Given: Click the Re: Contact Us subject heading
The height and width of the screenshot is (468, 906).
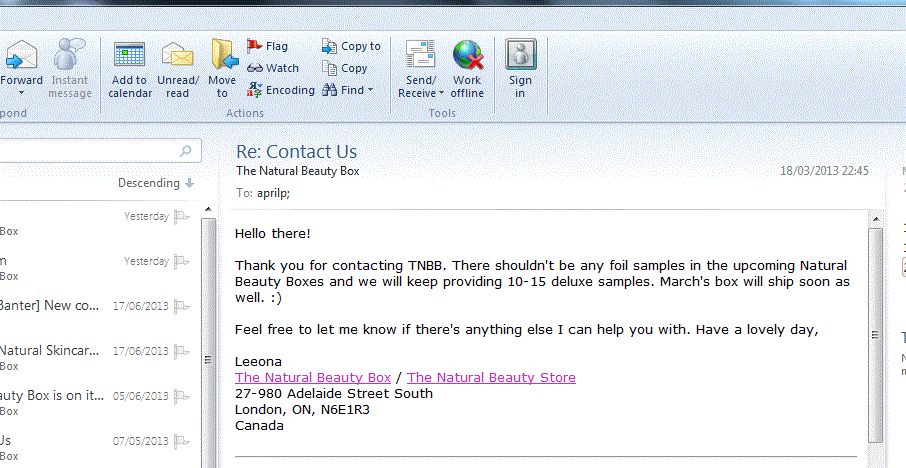Looking at the screenshot, I should 296,151.
